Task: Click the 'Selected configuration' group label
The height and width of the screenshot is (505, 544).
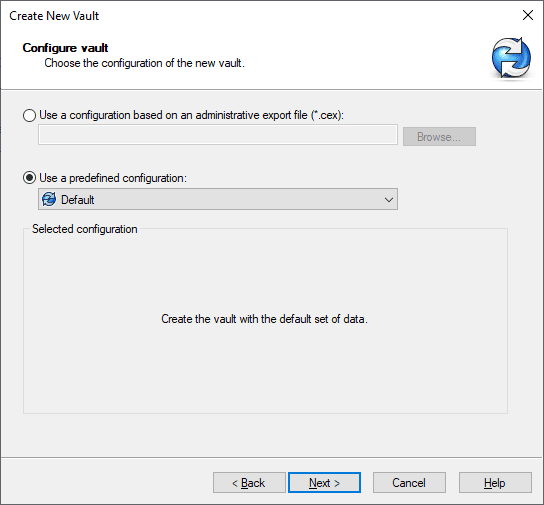Action: click(x=85, y=229)
